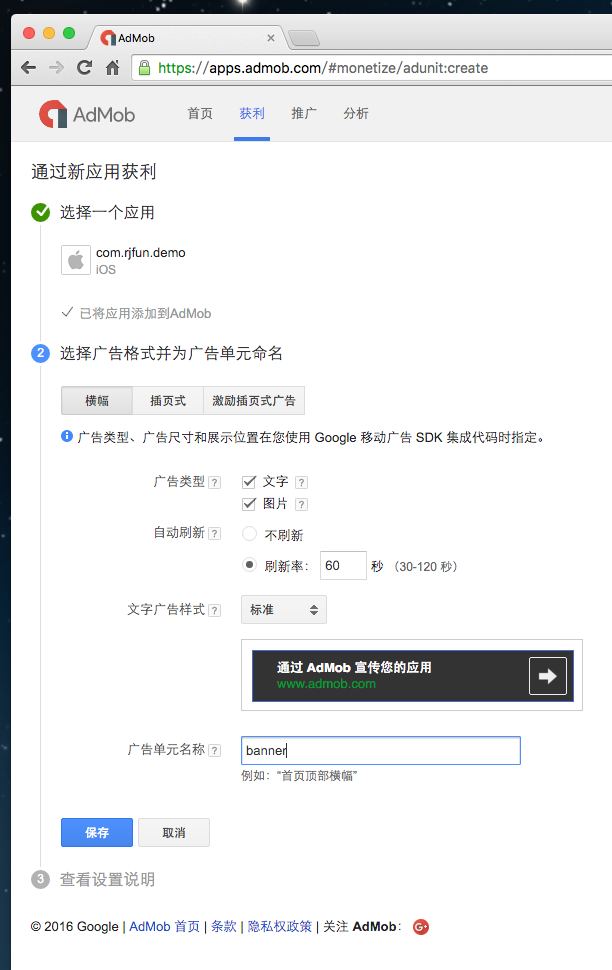The image size is (612, 970).
Task: Open the 获利 navigation tab
Action: coord(252,114)
